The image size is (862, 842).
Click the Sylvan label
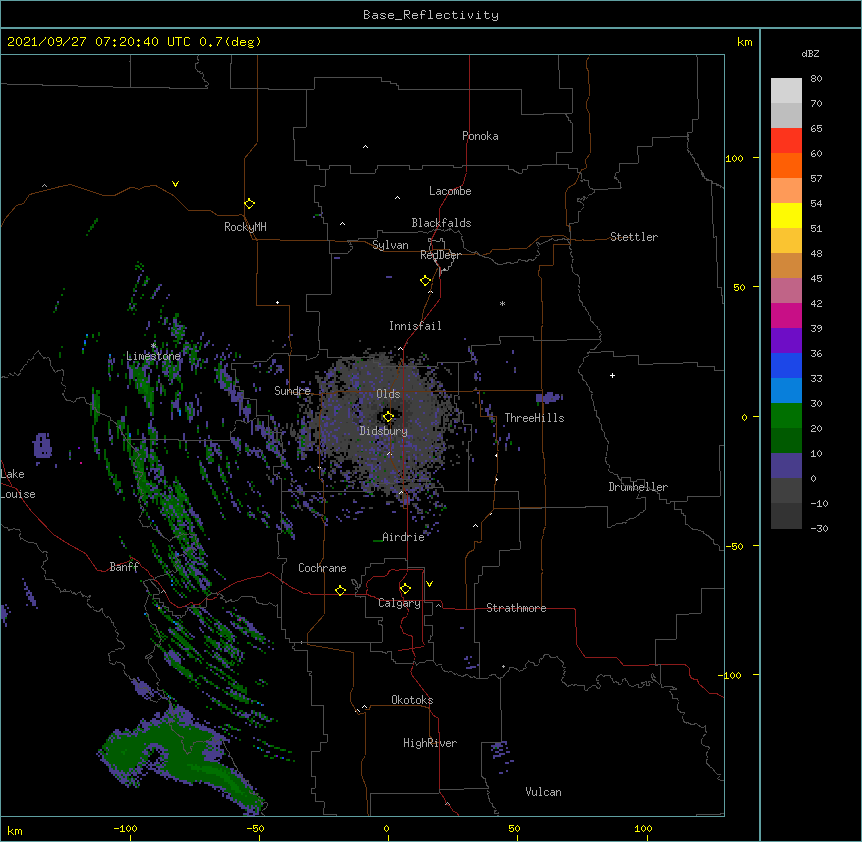[390, 245]
